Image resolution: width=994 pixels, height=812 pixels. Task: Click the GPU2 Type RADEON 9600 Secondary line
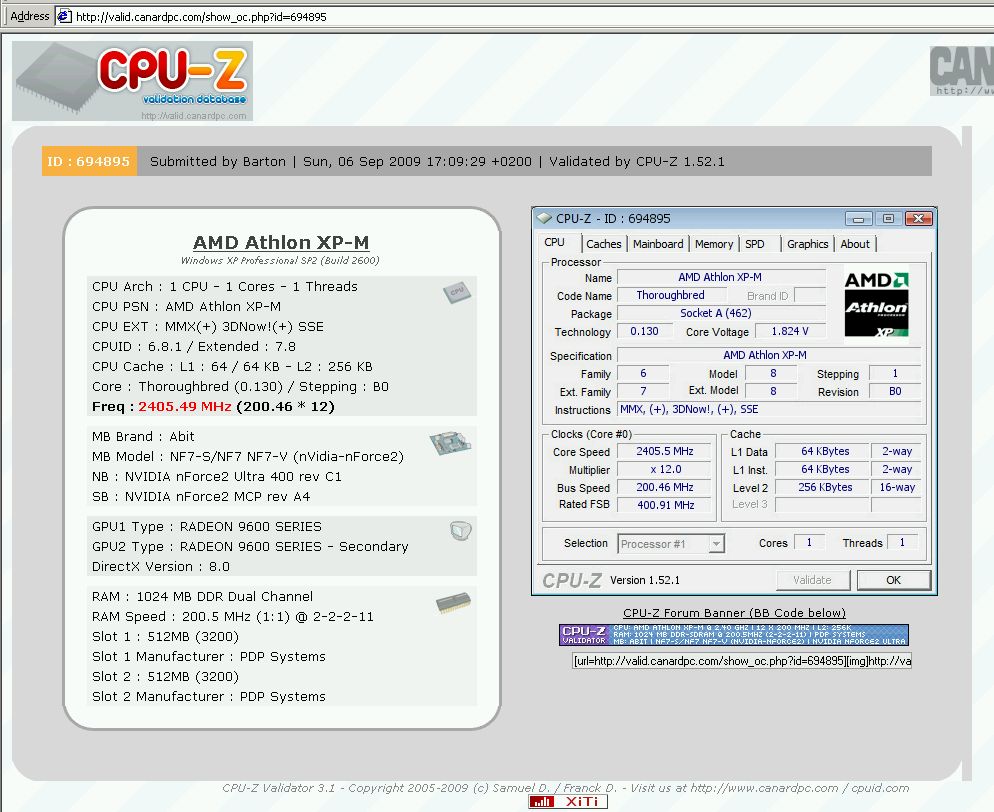click(250, 546)
